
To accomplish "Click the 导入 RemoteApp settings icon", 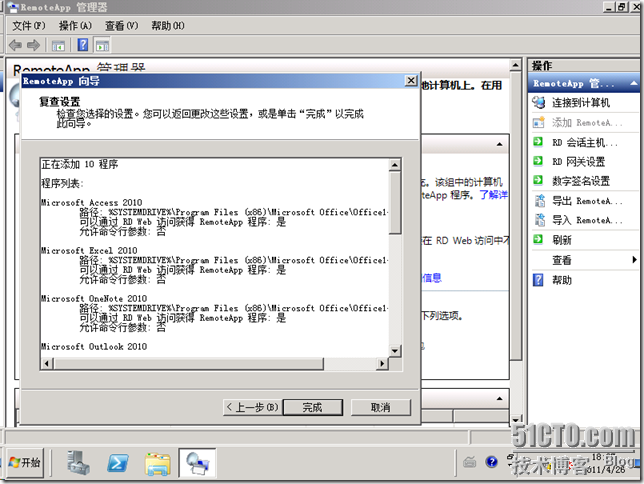I will coord(539,220).
